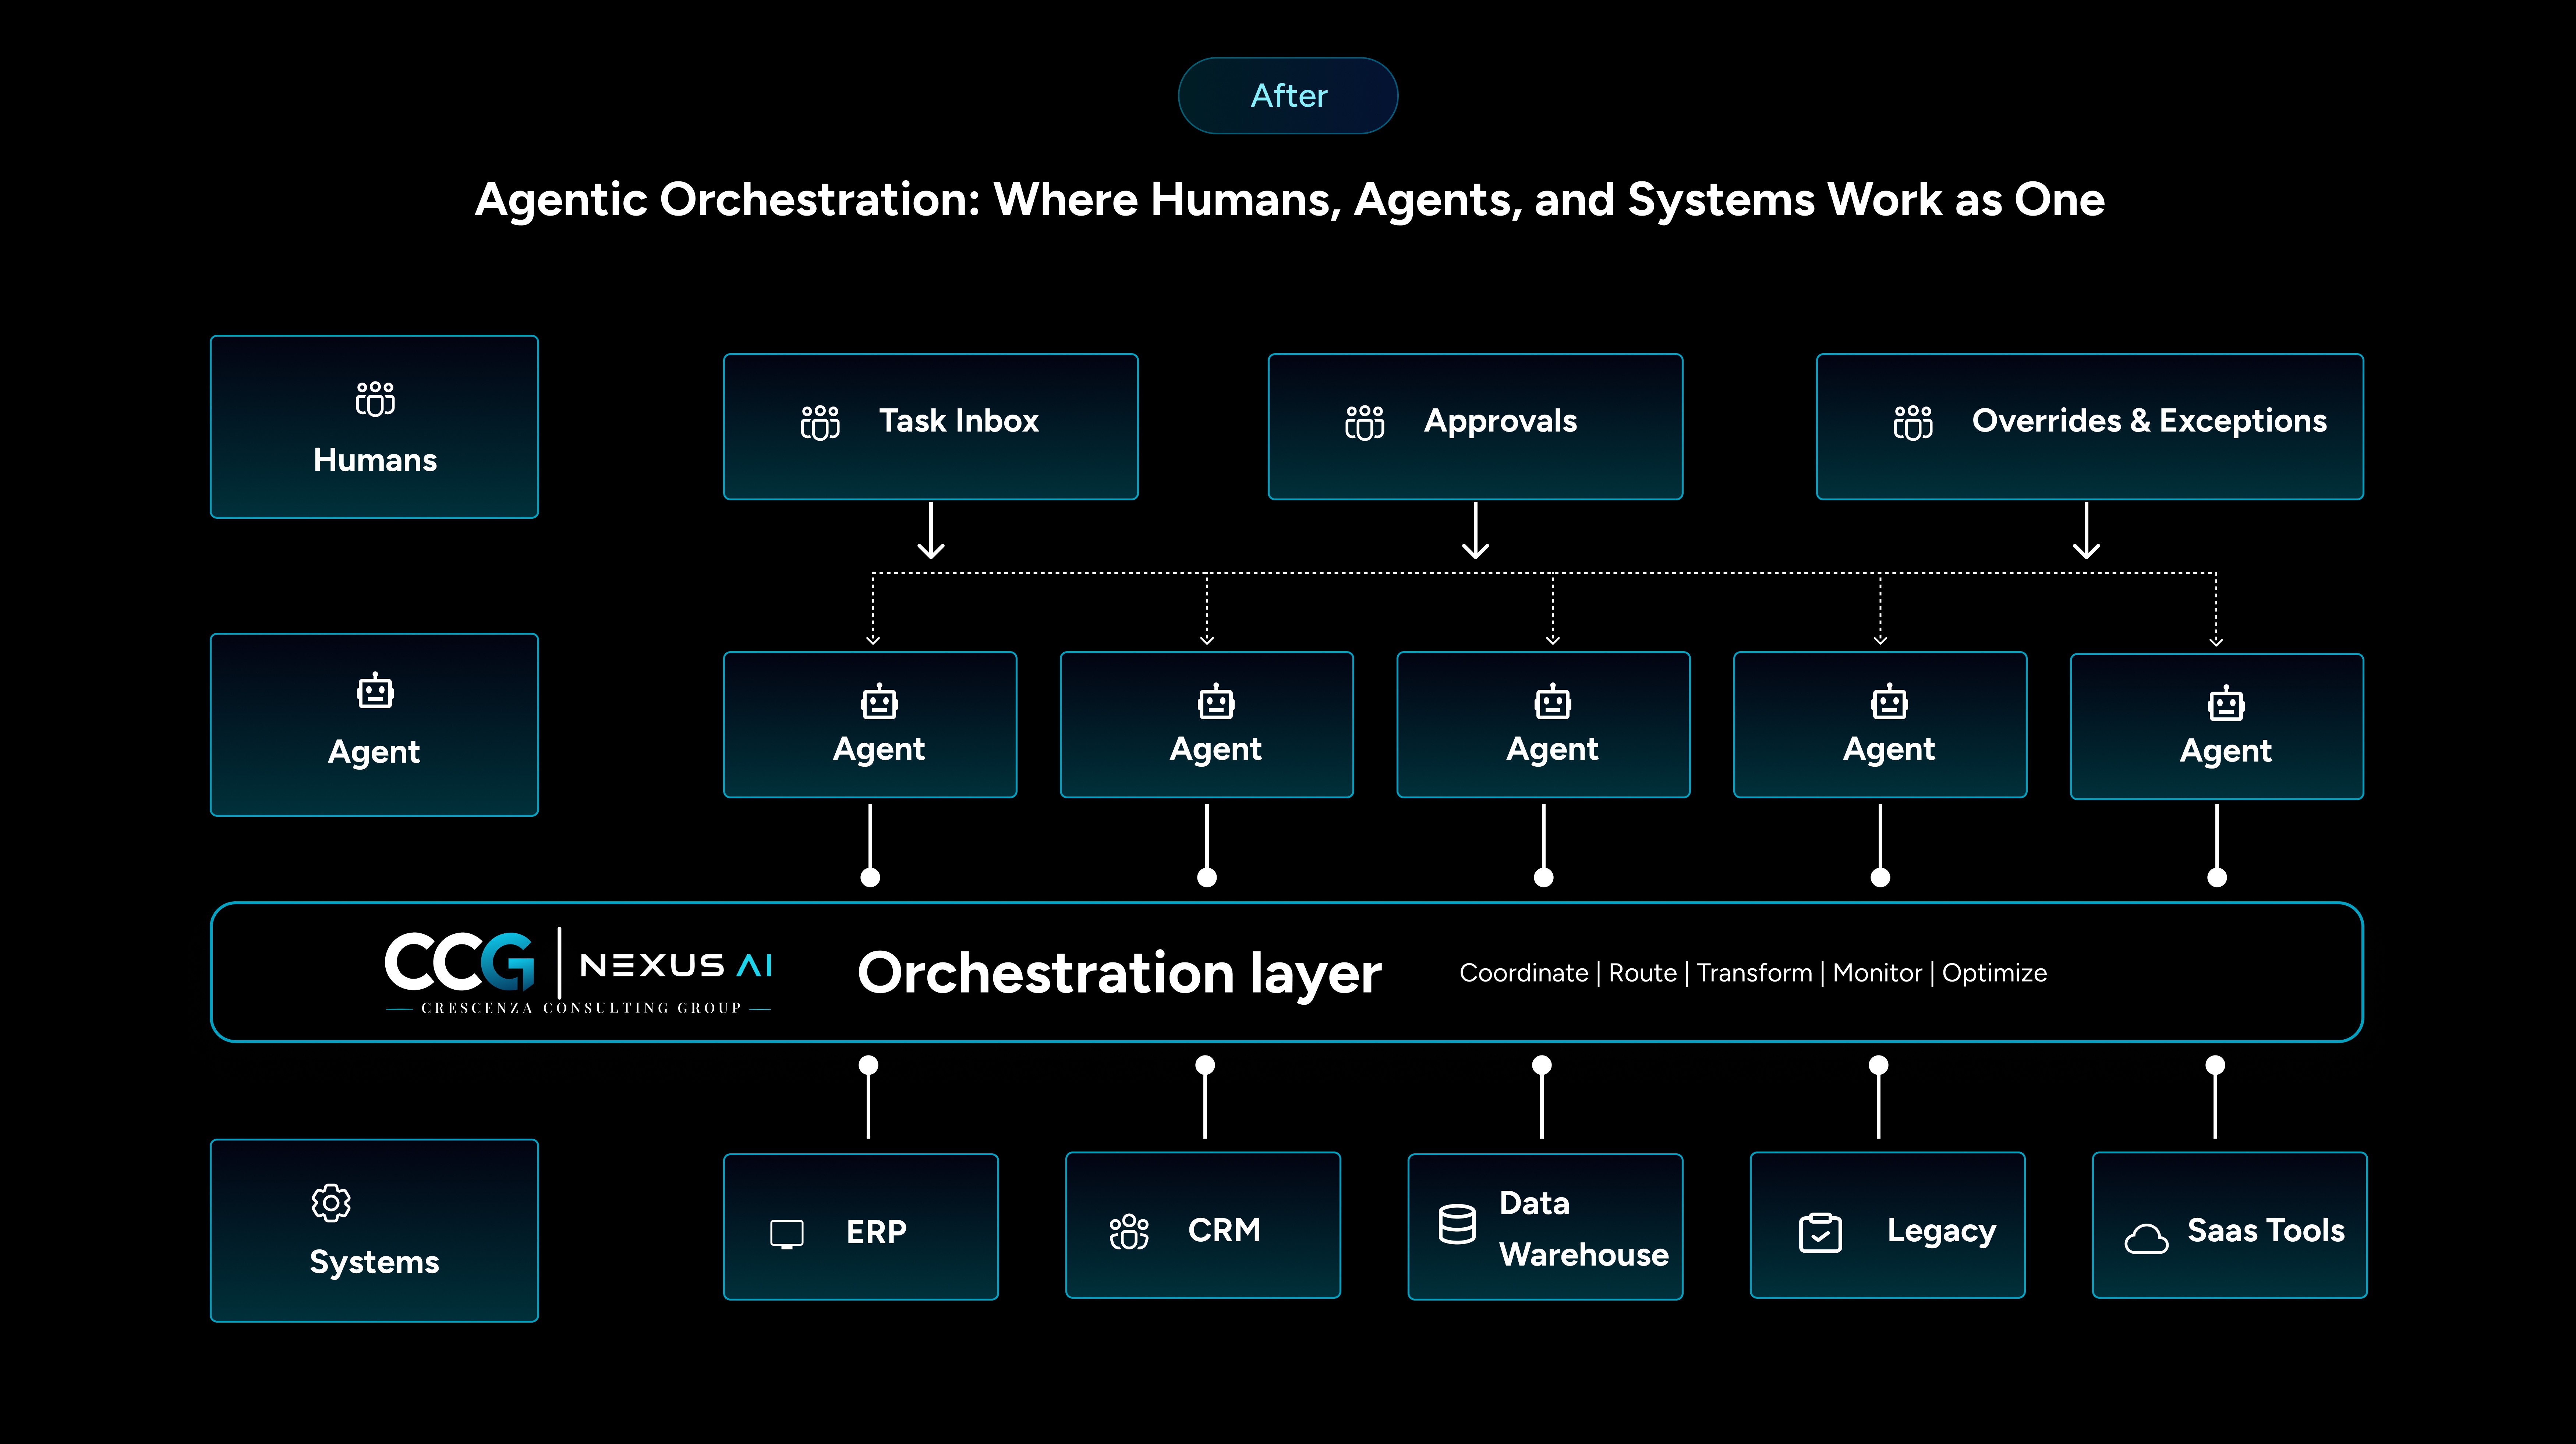Click the After pill label at the top
Screen dimensions: 2576x1444
1288,96
